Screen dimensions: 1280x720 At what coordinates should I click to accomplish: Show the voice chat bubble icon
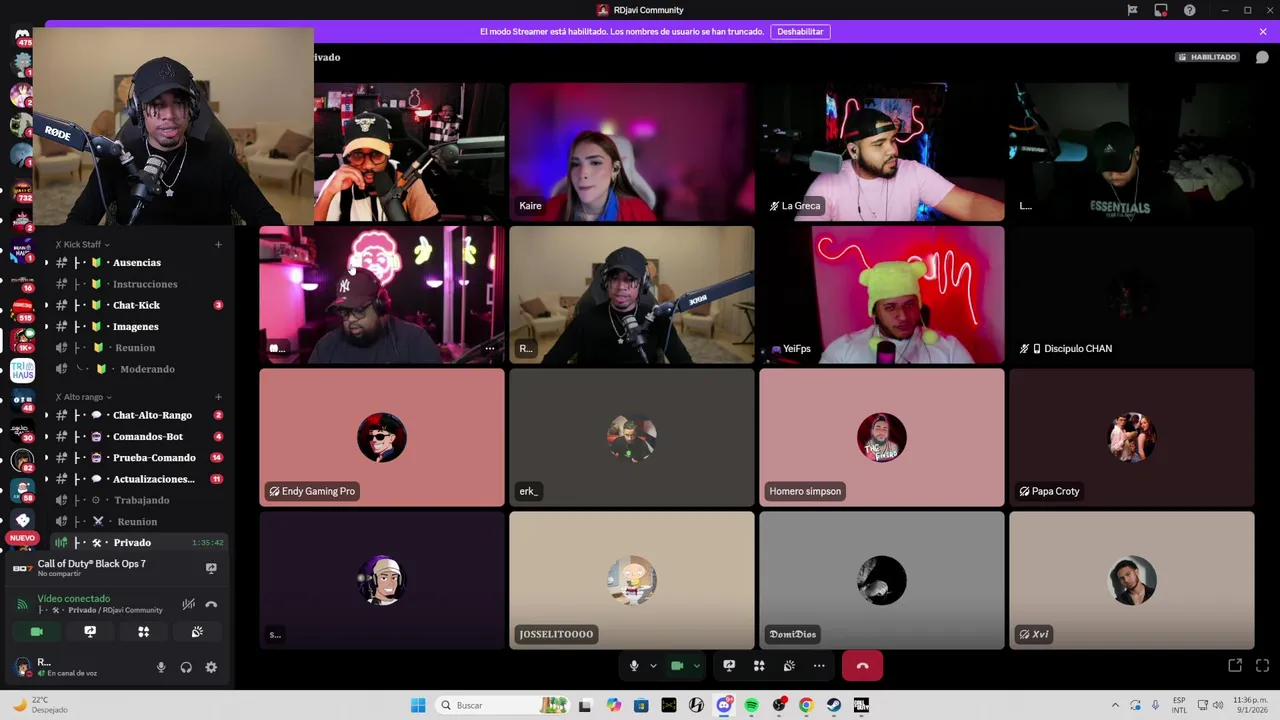tap(1262, 57)
